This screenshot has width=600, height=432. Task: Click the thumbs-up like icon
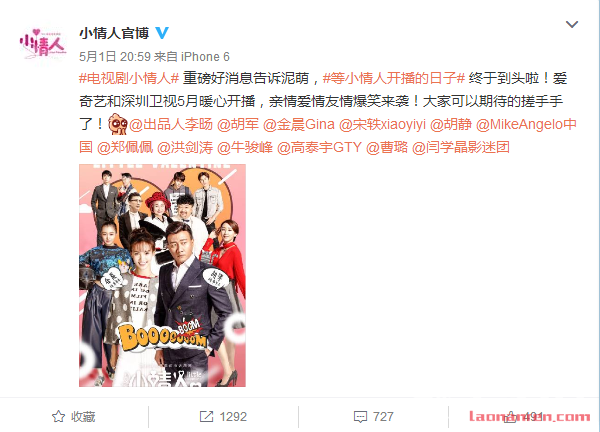[510, 416]
